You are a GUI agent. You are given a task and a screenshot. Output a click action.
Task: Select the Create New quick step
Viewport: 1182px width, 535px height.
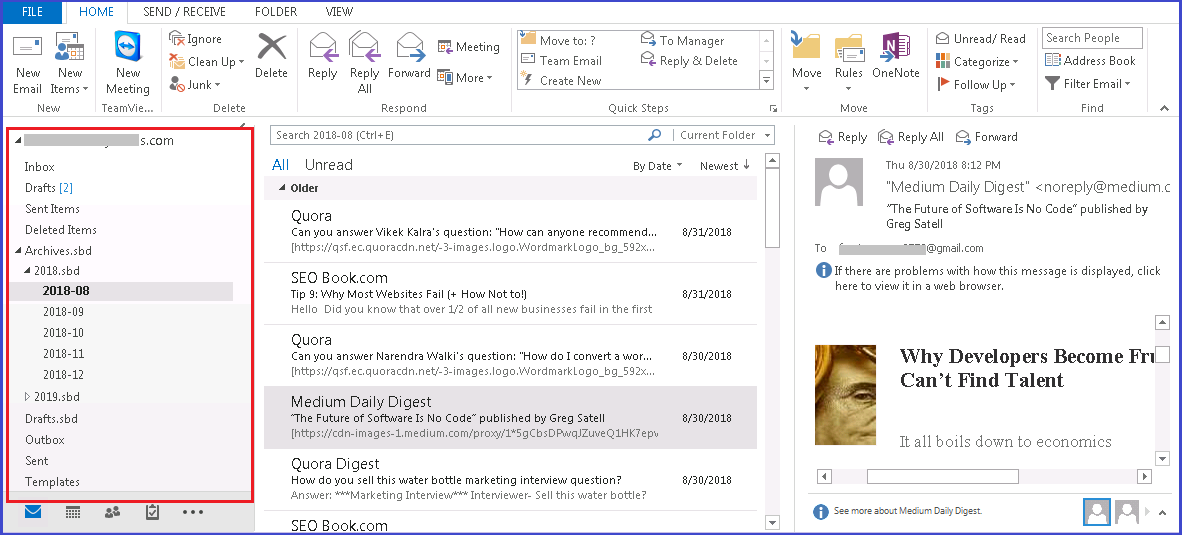coord(562,80)
